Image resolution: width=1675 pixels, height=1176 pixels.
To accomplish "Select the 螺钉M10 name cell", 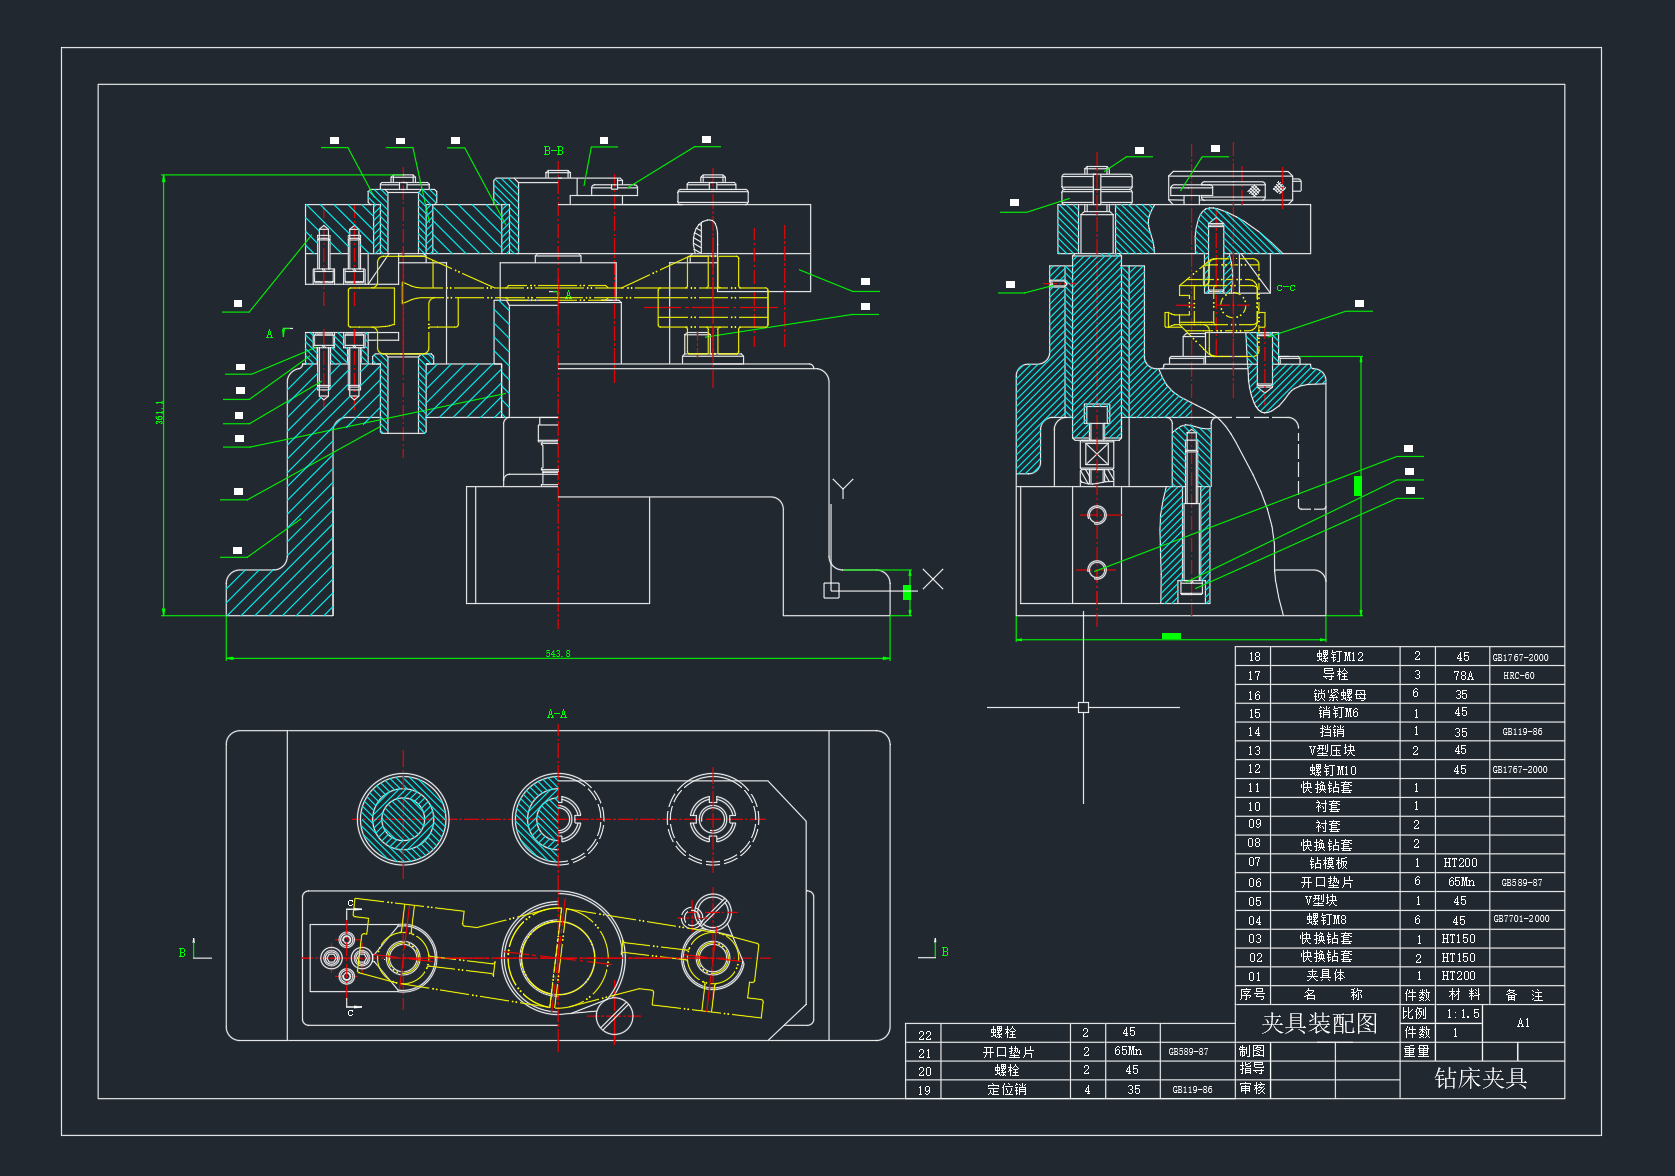I will pyautogui.click(x=1333, y=770).
